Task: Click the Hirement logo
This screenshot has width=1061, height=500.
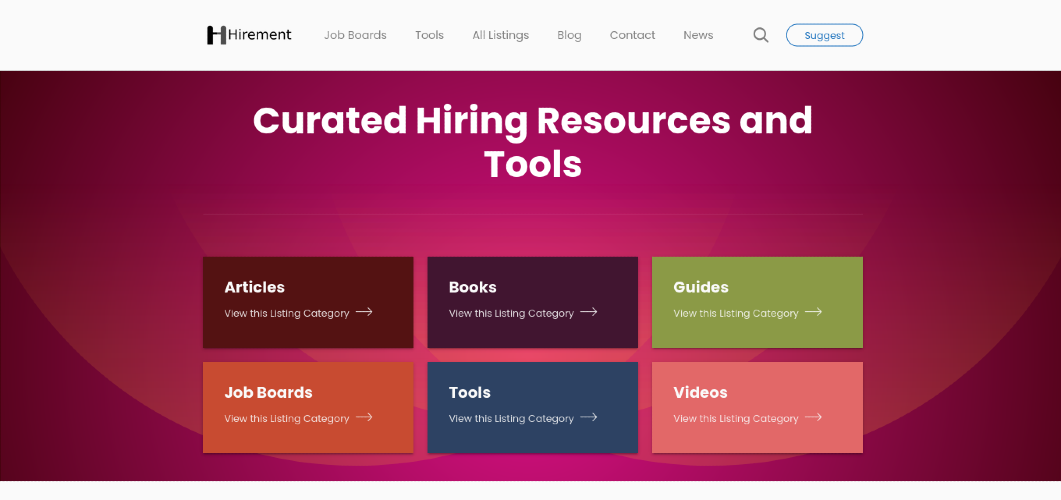Action: pos(249,35)
